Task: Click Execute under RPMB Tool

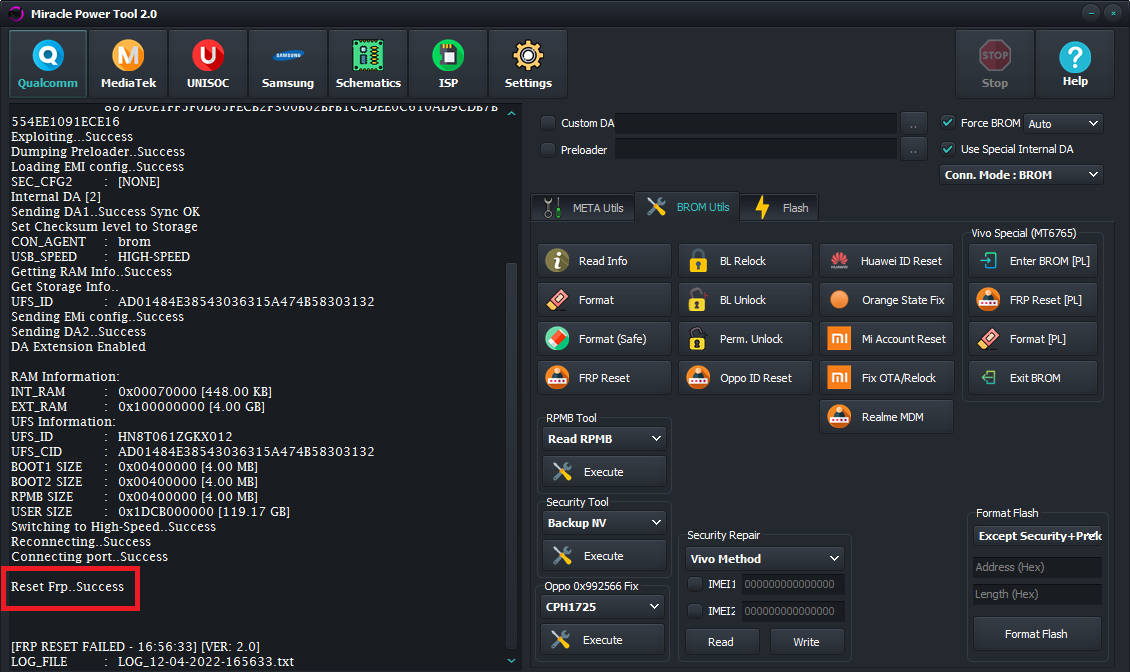Action: (x=604, y=472)
